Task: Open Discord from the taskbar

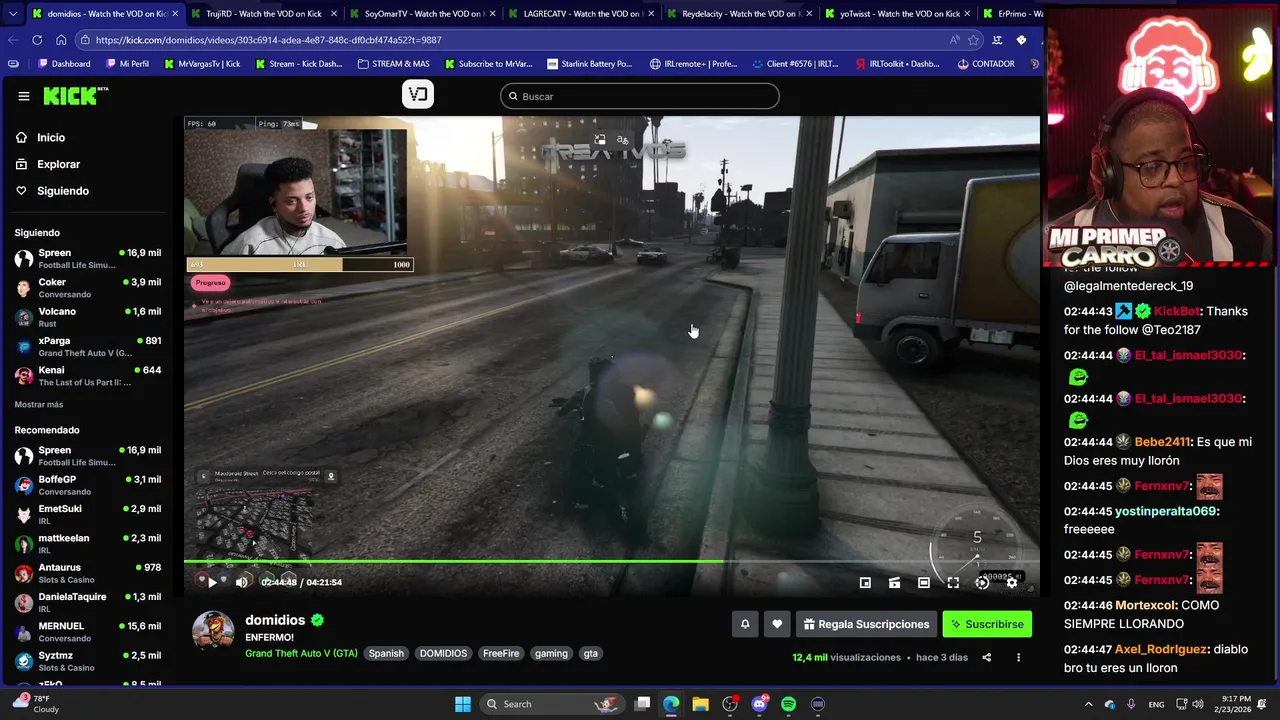Action: pos(759,704)
